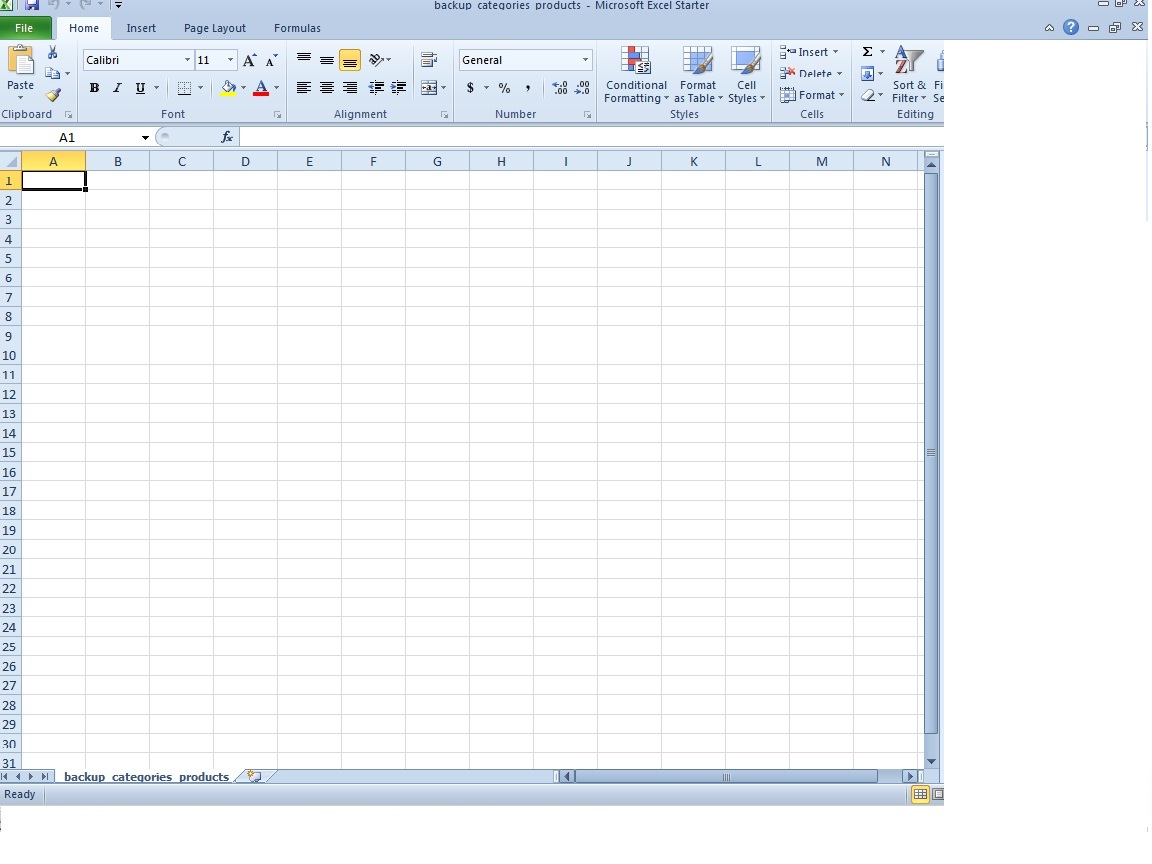
Task: Click the AutoSum sigma icon
Action: coord(868,51)
